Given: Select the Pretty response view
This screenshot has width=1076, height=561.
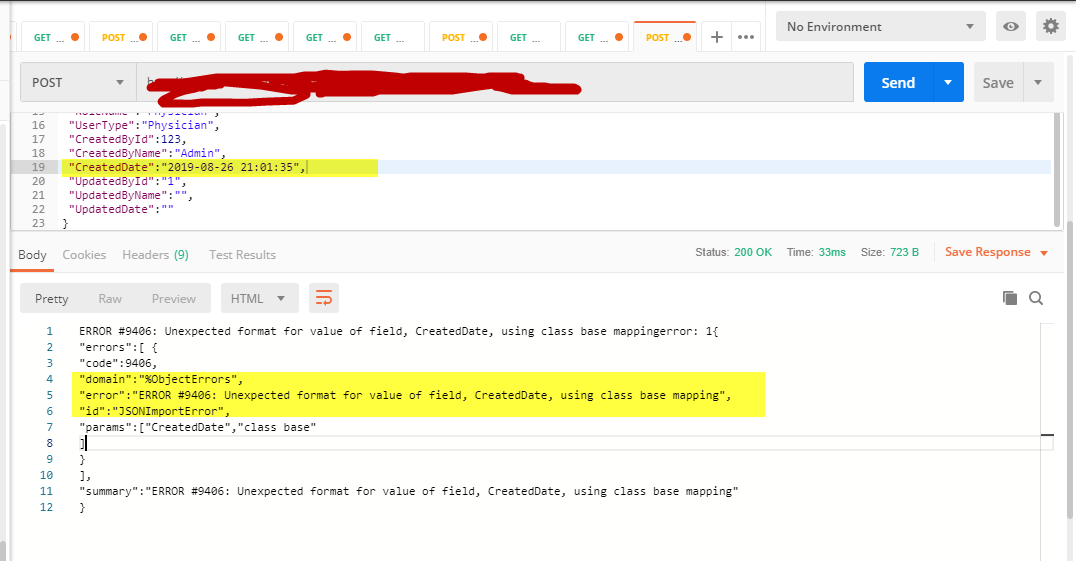Looking at the screenshot, I should tap(51, 298).
